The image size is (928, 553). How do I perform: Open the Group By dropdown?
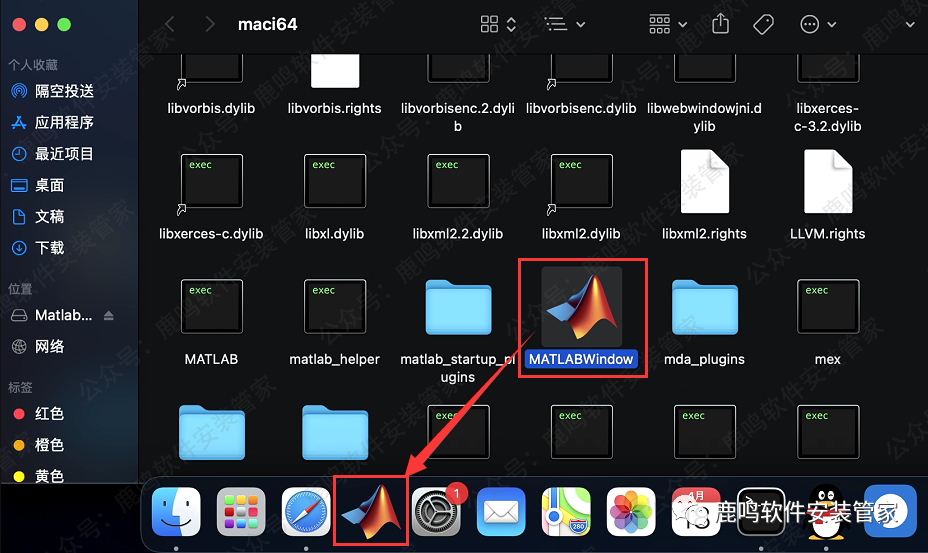tap(668, 23)
